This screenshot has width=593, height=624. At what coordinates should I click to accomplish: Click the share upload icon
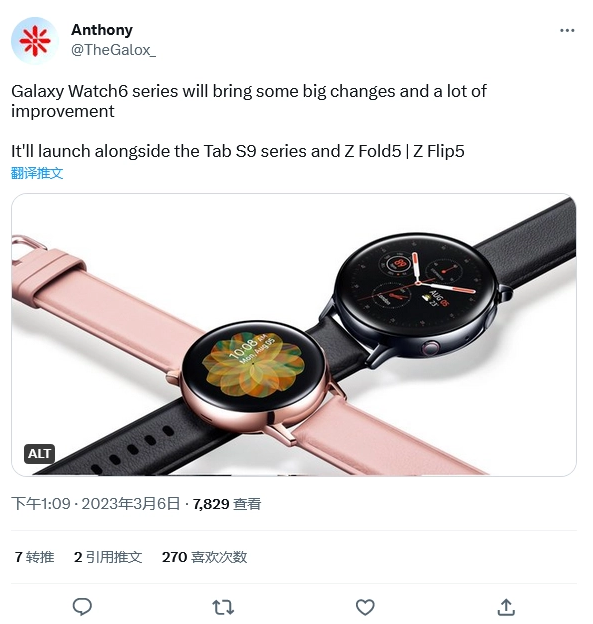tap(506, 607)
